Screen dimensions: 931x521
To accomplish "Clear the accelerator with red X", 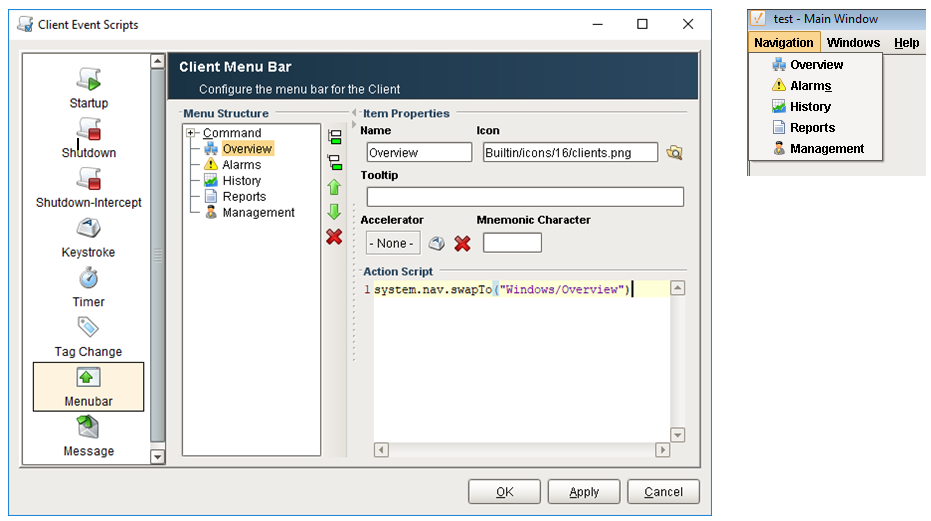I will (463, 244).
